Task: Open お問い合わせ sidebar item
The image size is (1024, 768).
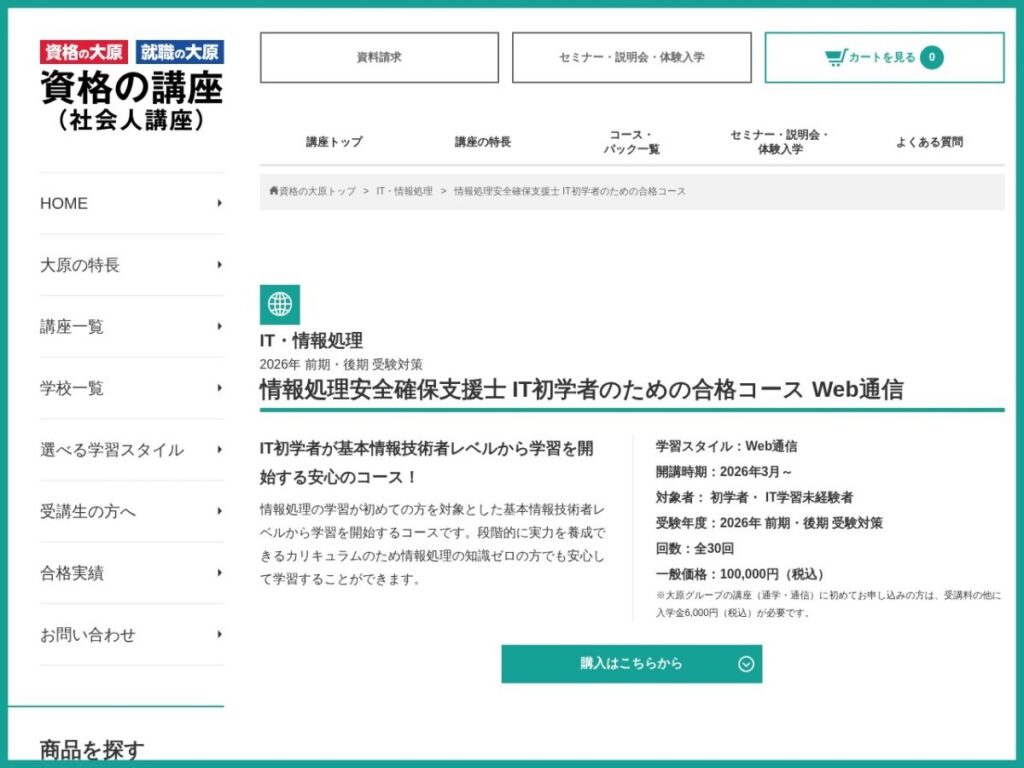Action: click(x=131, y=634)
